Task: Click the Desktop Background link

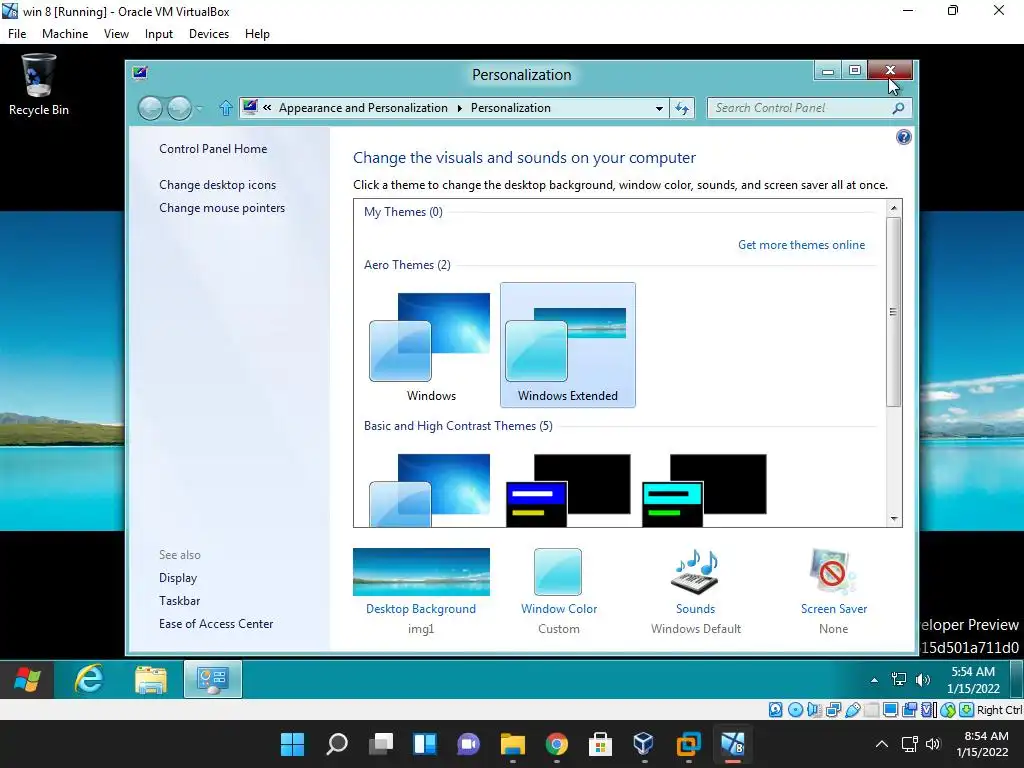Action: pyautogui.click(x=421, y=609)
